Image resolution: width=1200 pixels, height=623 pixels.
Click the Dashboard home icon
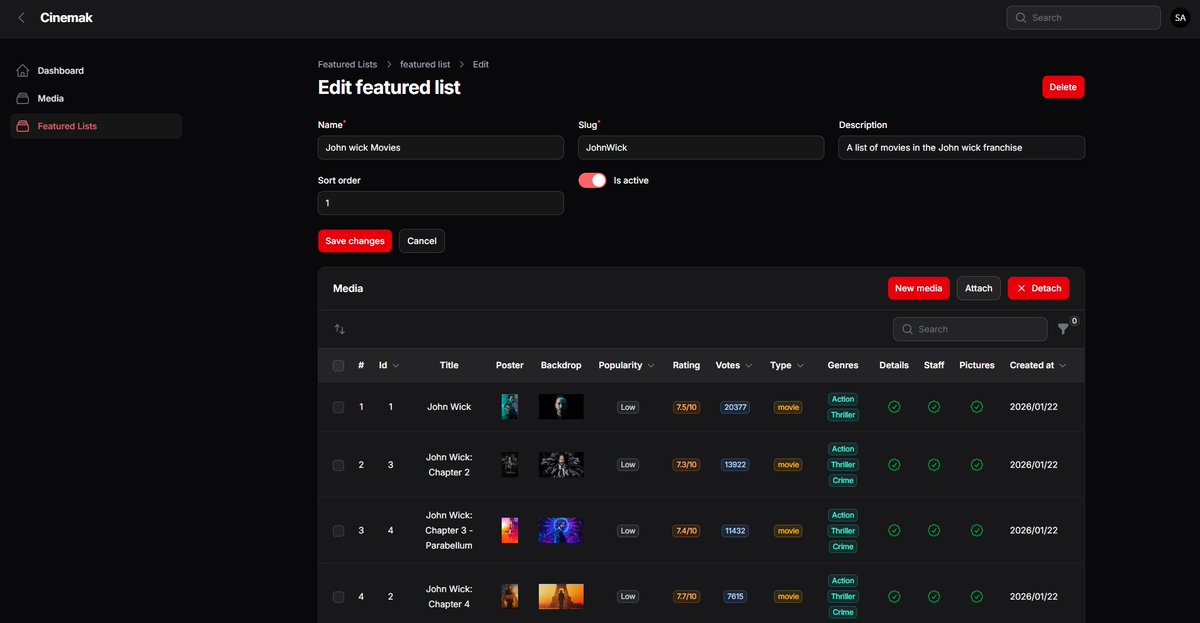tap(23, 71)
